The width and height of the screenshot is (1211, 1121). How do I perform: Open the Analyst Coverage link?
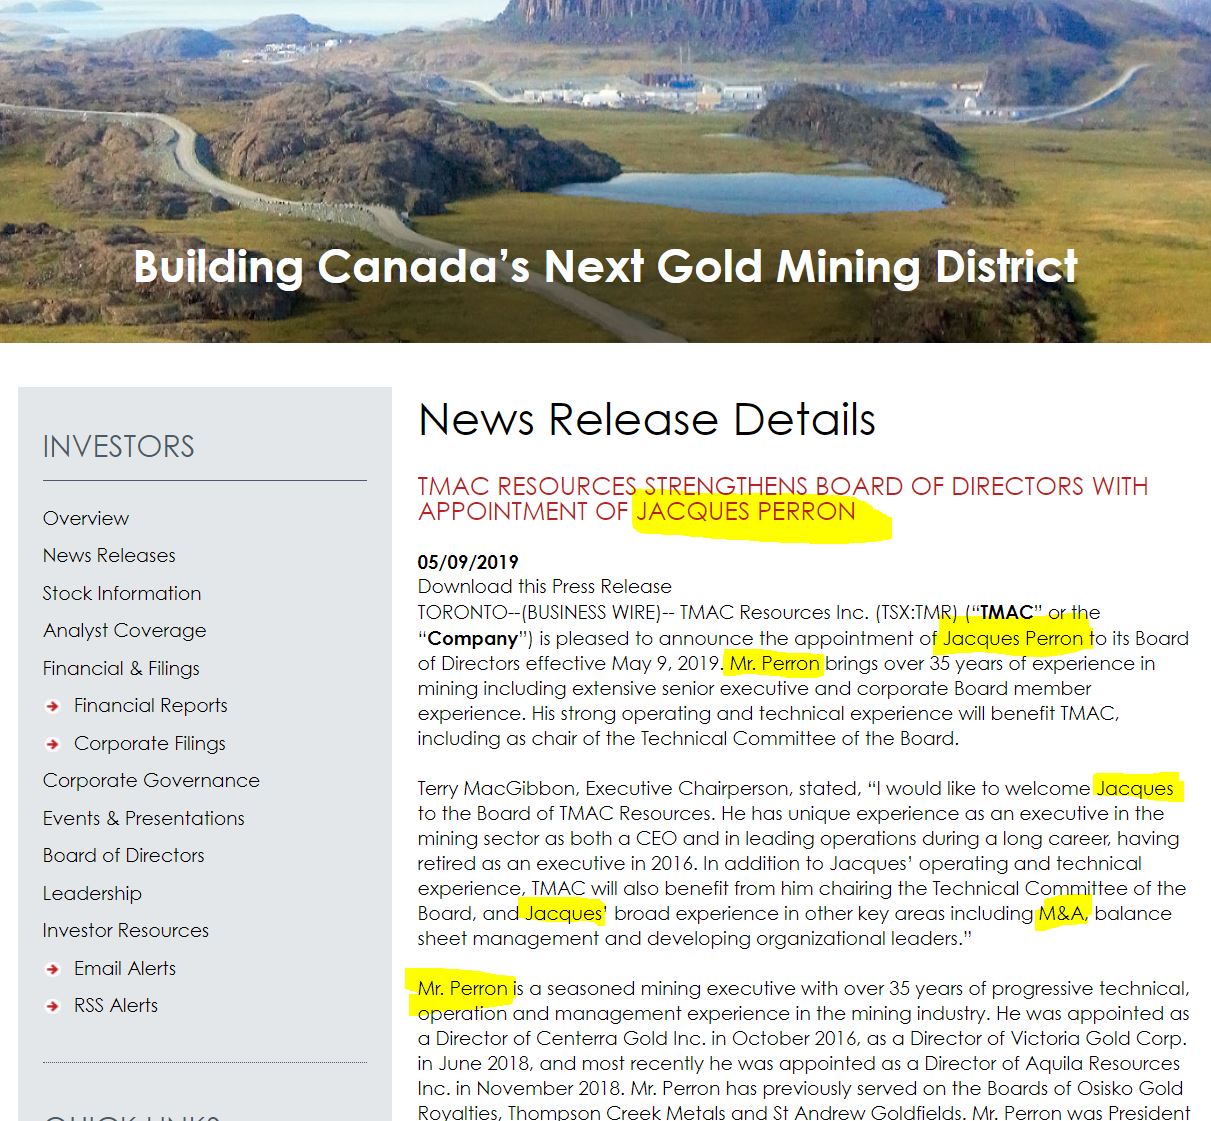[x=125, y=630]
